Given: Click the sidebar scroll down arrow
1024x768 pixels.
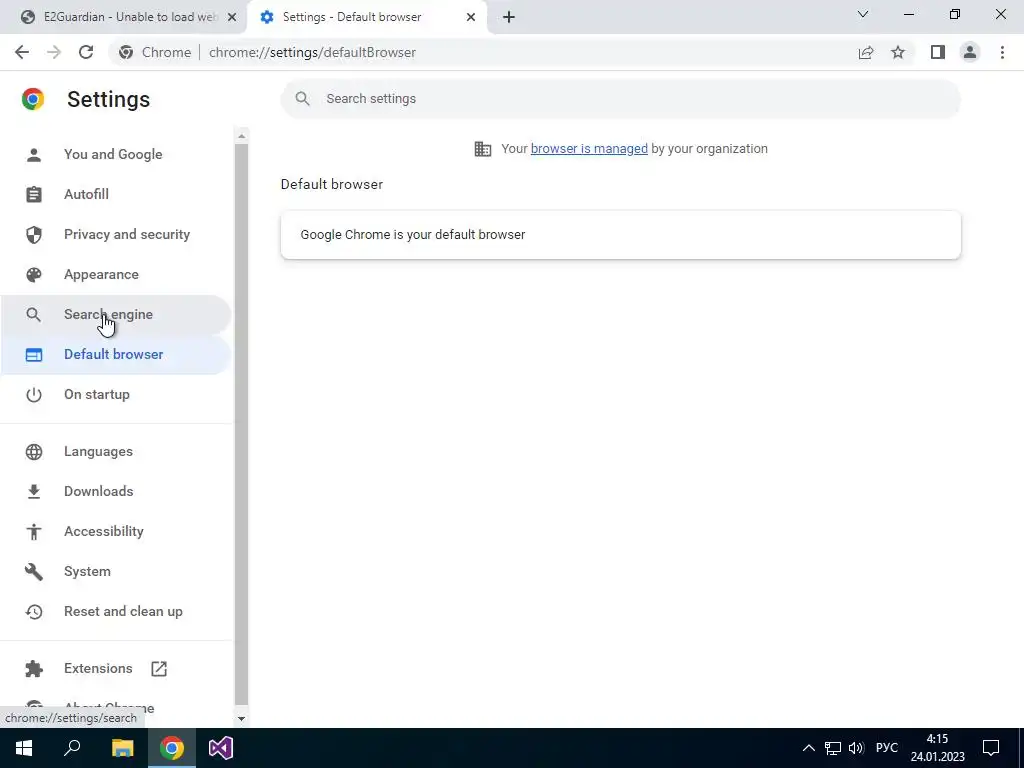Looking at the screenshot, I should [242, 718].
